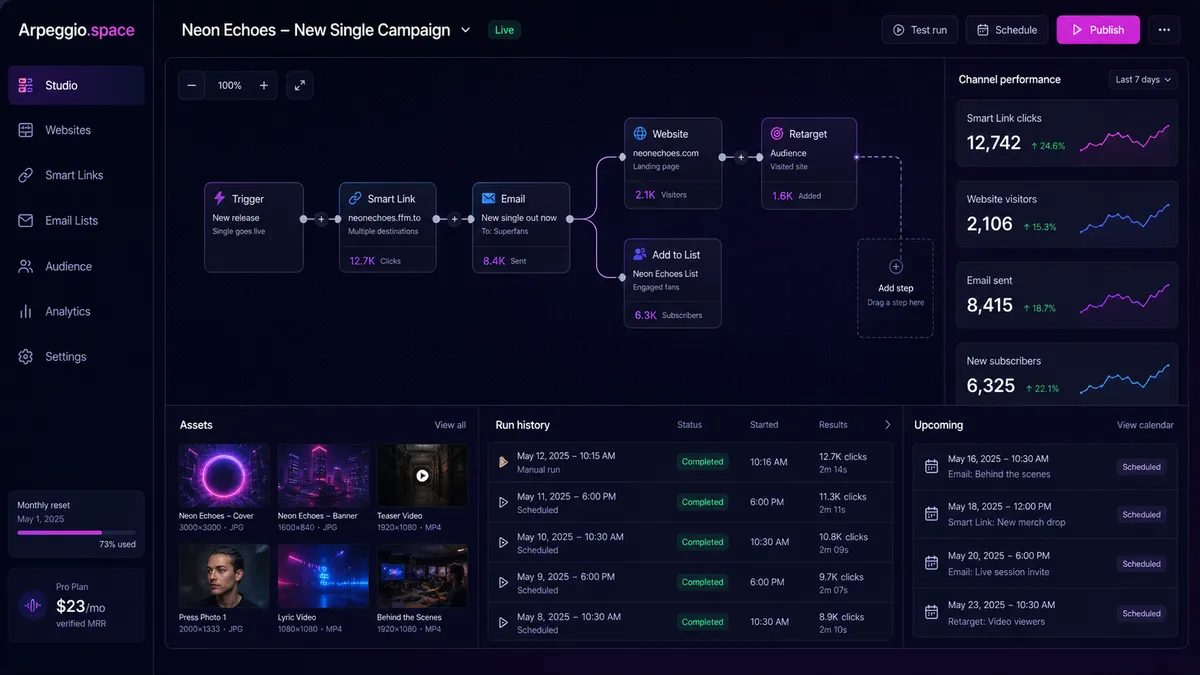This screenshot has width=1200, height=675.
Task: Click the Results column header
Action: (833, 425)
